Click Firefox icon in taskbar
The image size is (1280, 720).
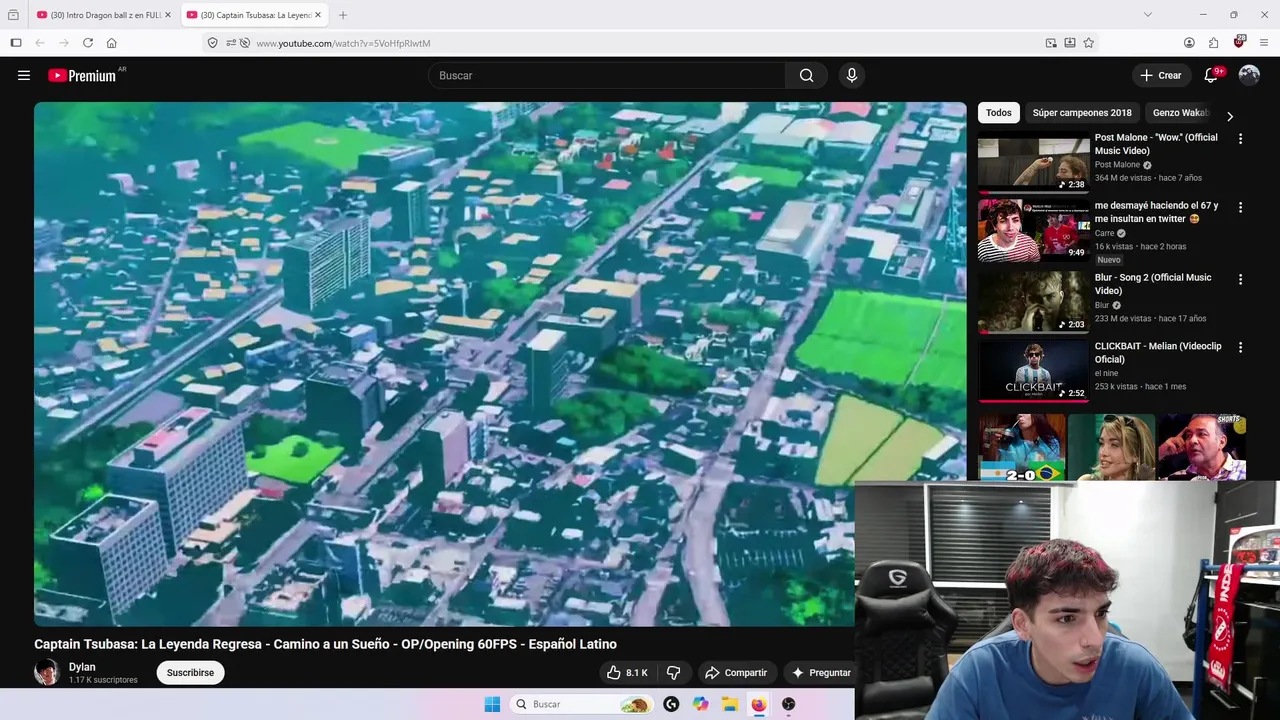coord(759,704)
